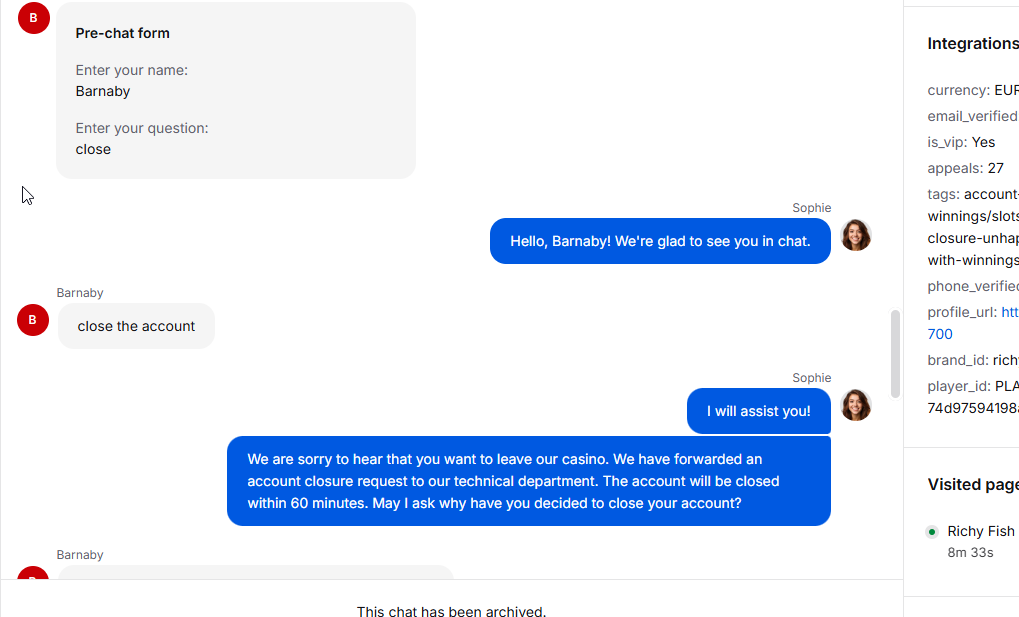
Task: Click the green status dot beside Richy Fish
Action: [x=932, y=532]
